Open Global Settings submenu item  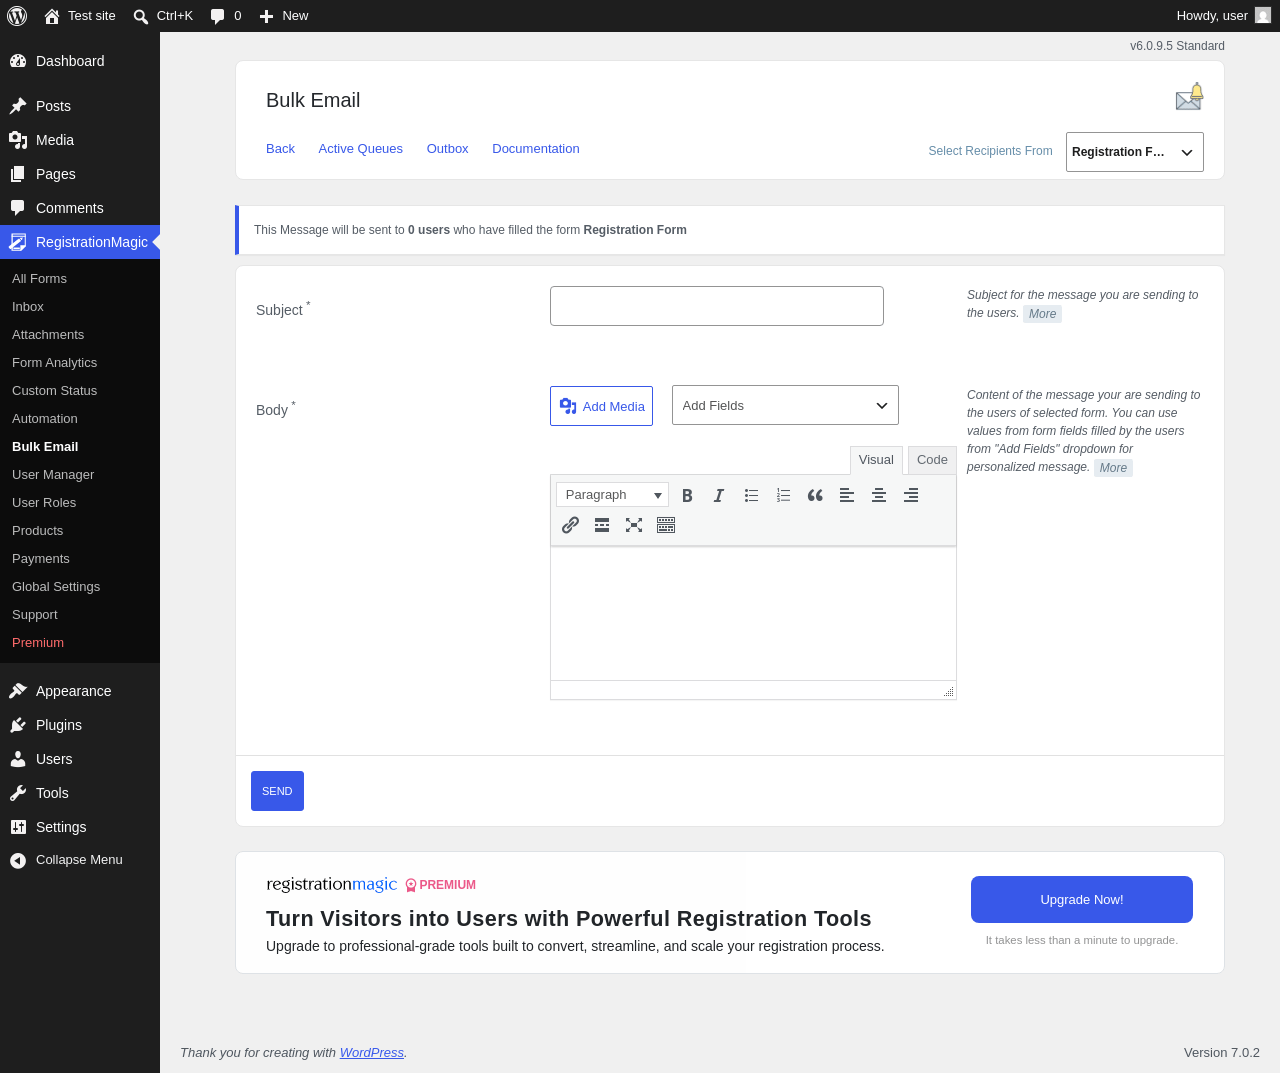(80, 587)
